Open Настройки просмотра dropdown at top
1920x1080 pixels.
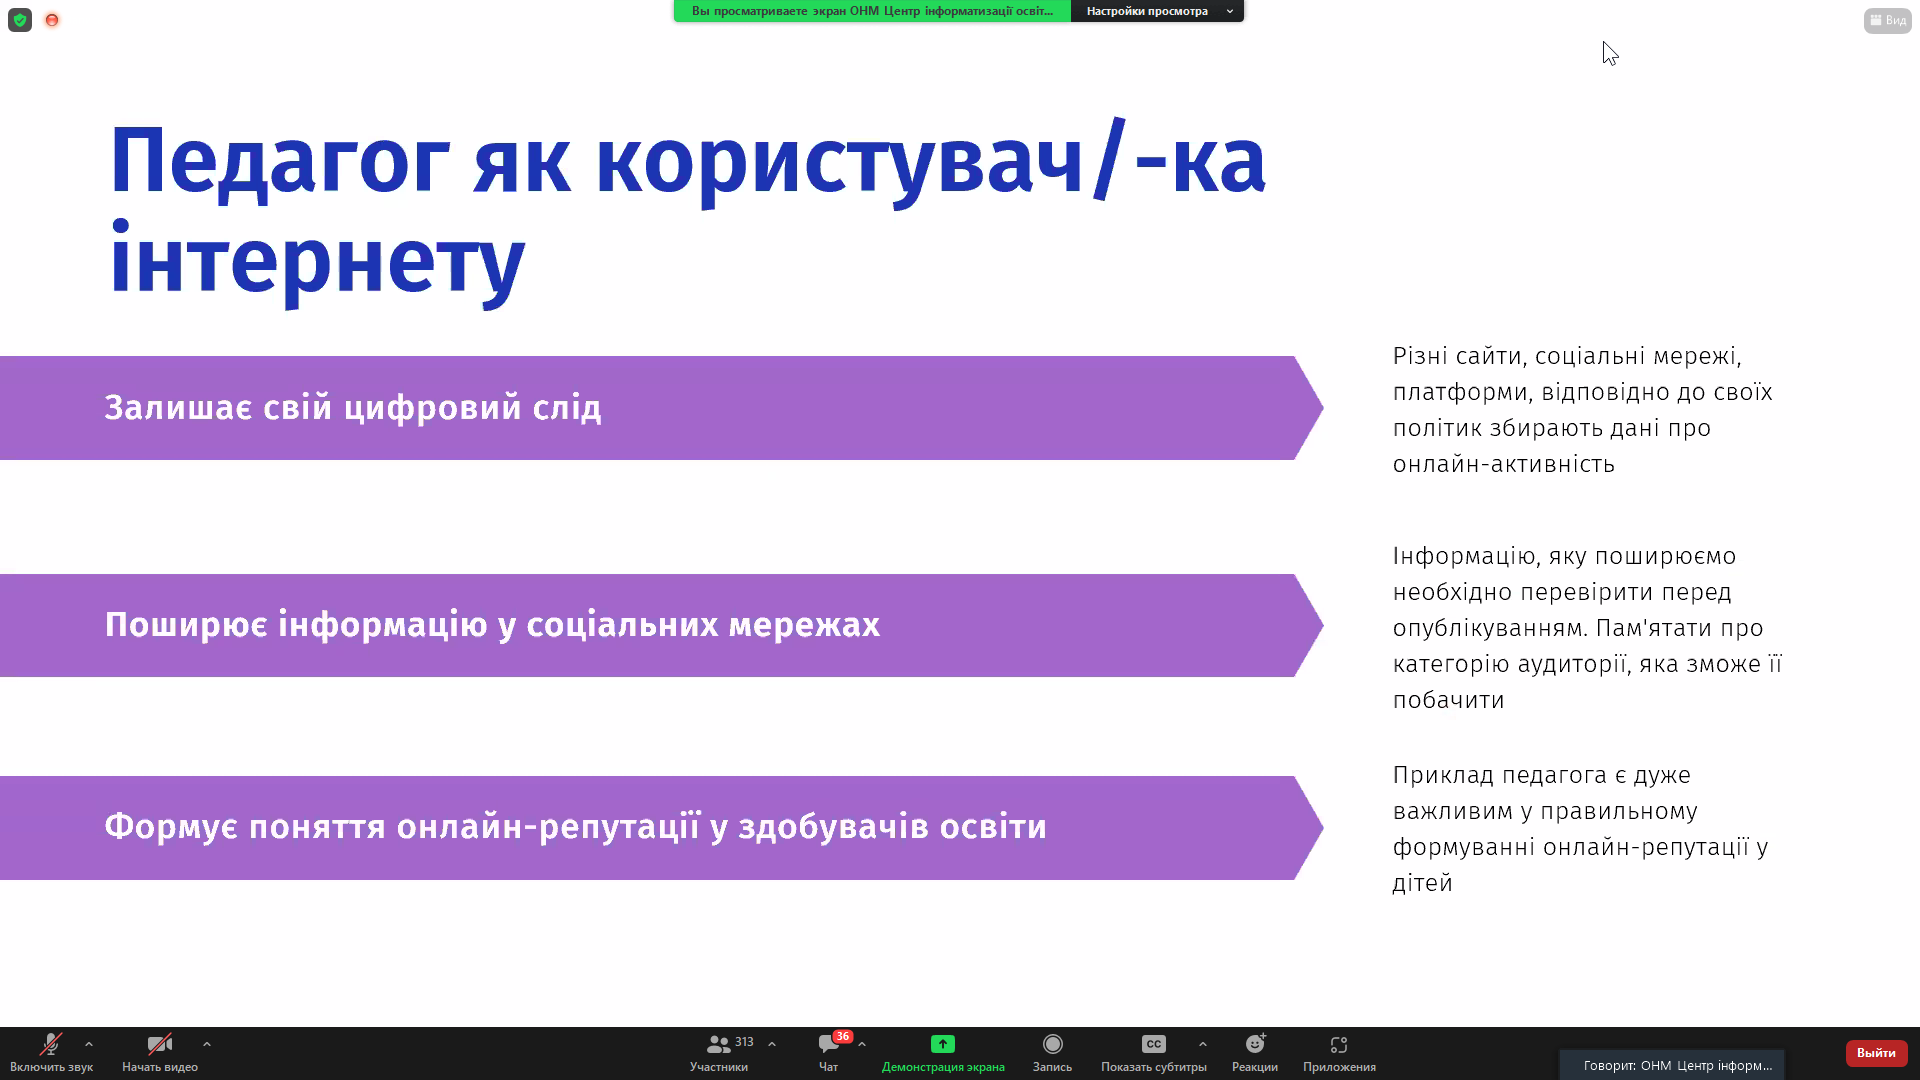pos(1157,11)
